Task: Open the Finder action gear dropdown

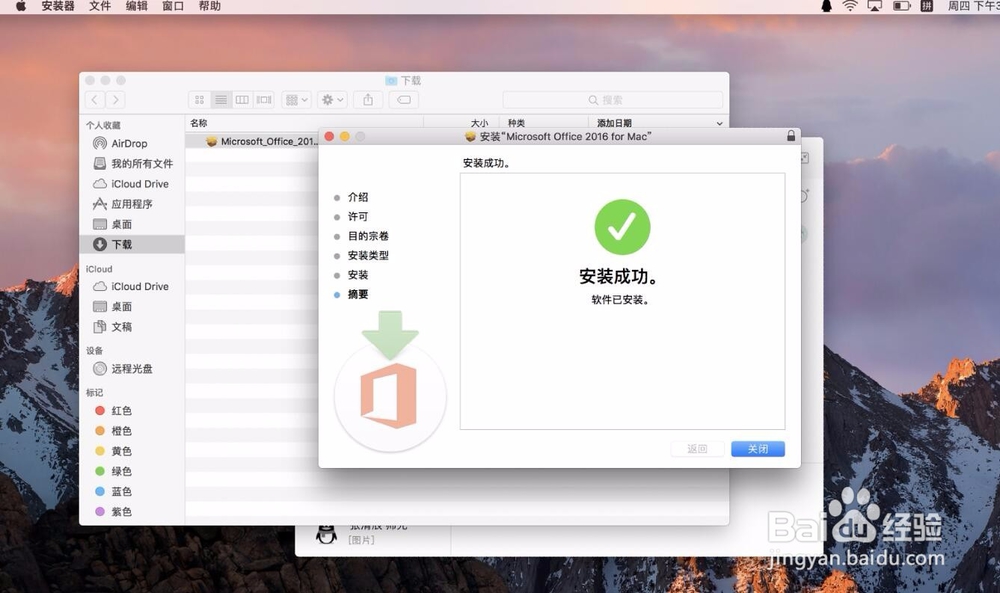Action: pos(332,99)
